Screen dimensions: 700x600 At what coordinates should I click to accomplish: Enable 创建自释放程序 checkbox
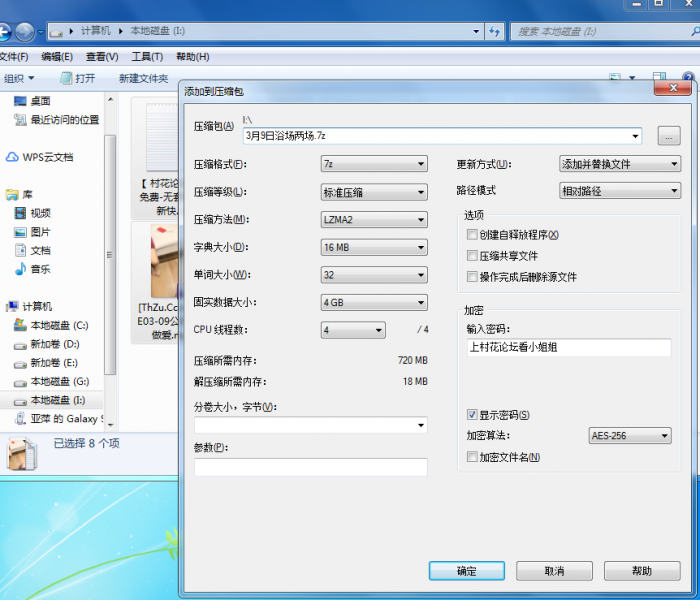point(472,235)
